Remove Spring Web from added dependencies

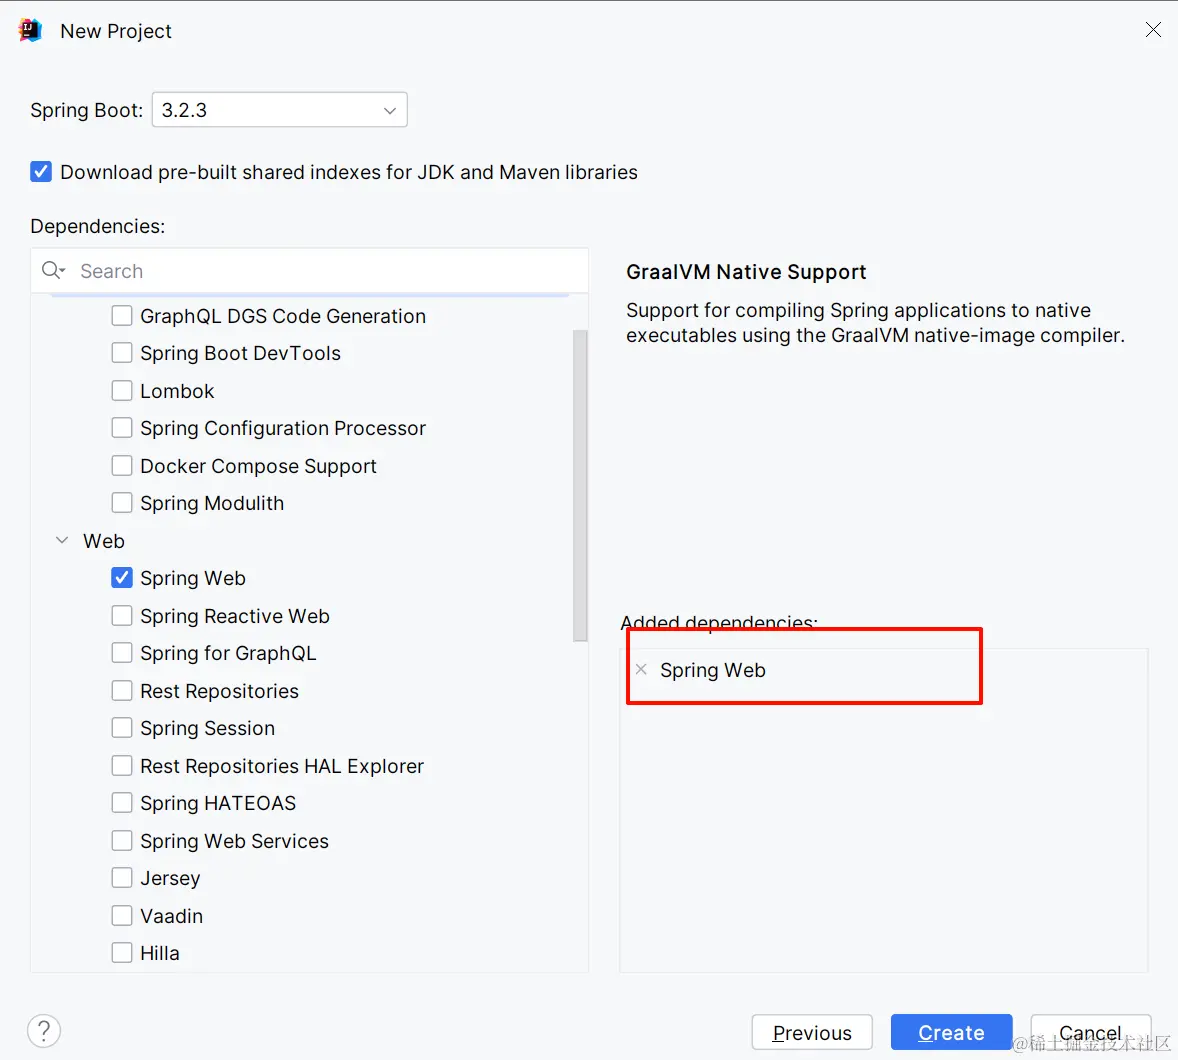point(641,669)
